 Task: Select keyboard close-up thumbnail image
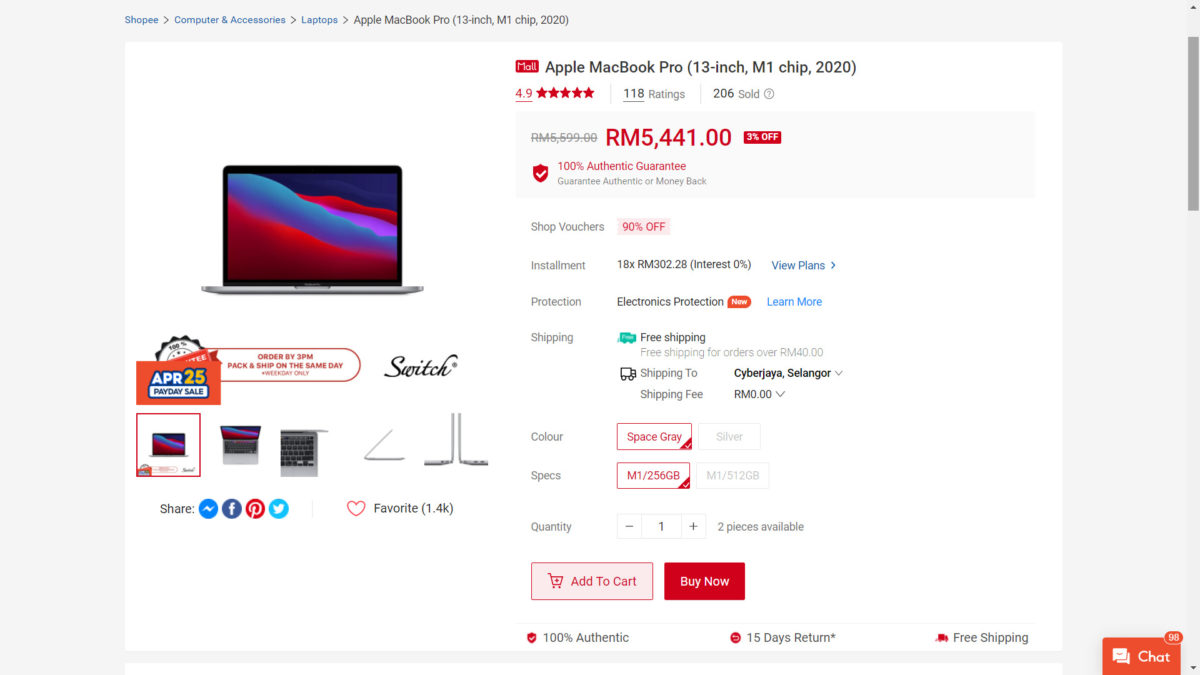click(304, 445)
